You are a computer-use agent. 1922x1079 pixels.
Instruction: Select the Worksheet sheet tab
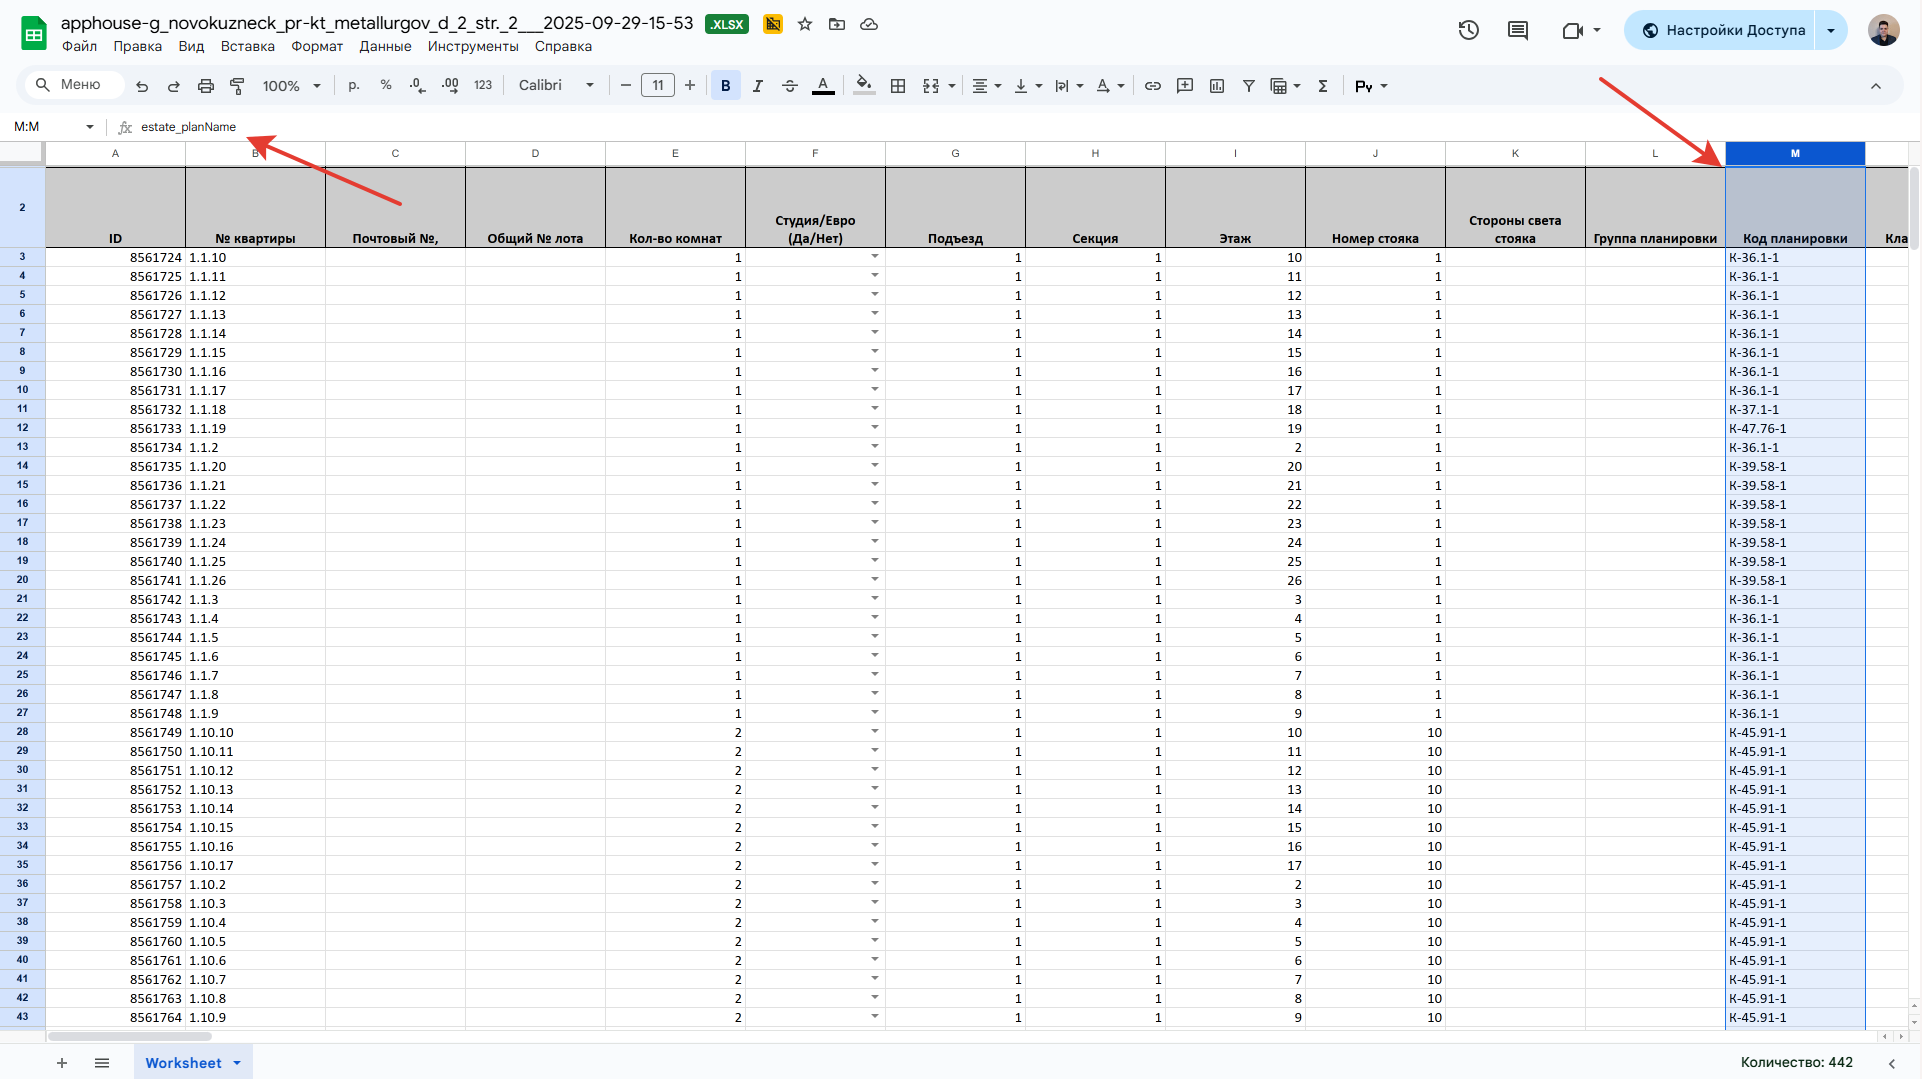pyautogui.click(x=183, y=1063)
